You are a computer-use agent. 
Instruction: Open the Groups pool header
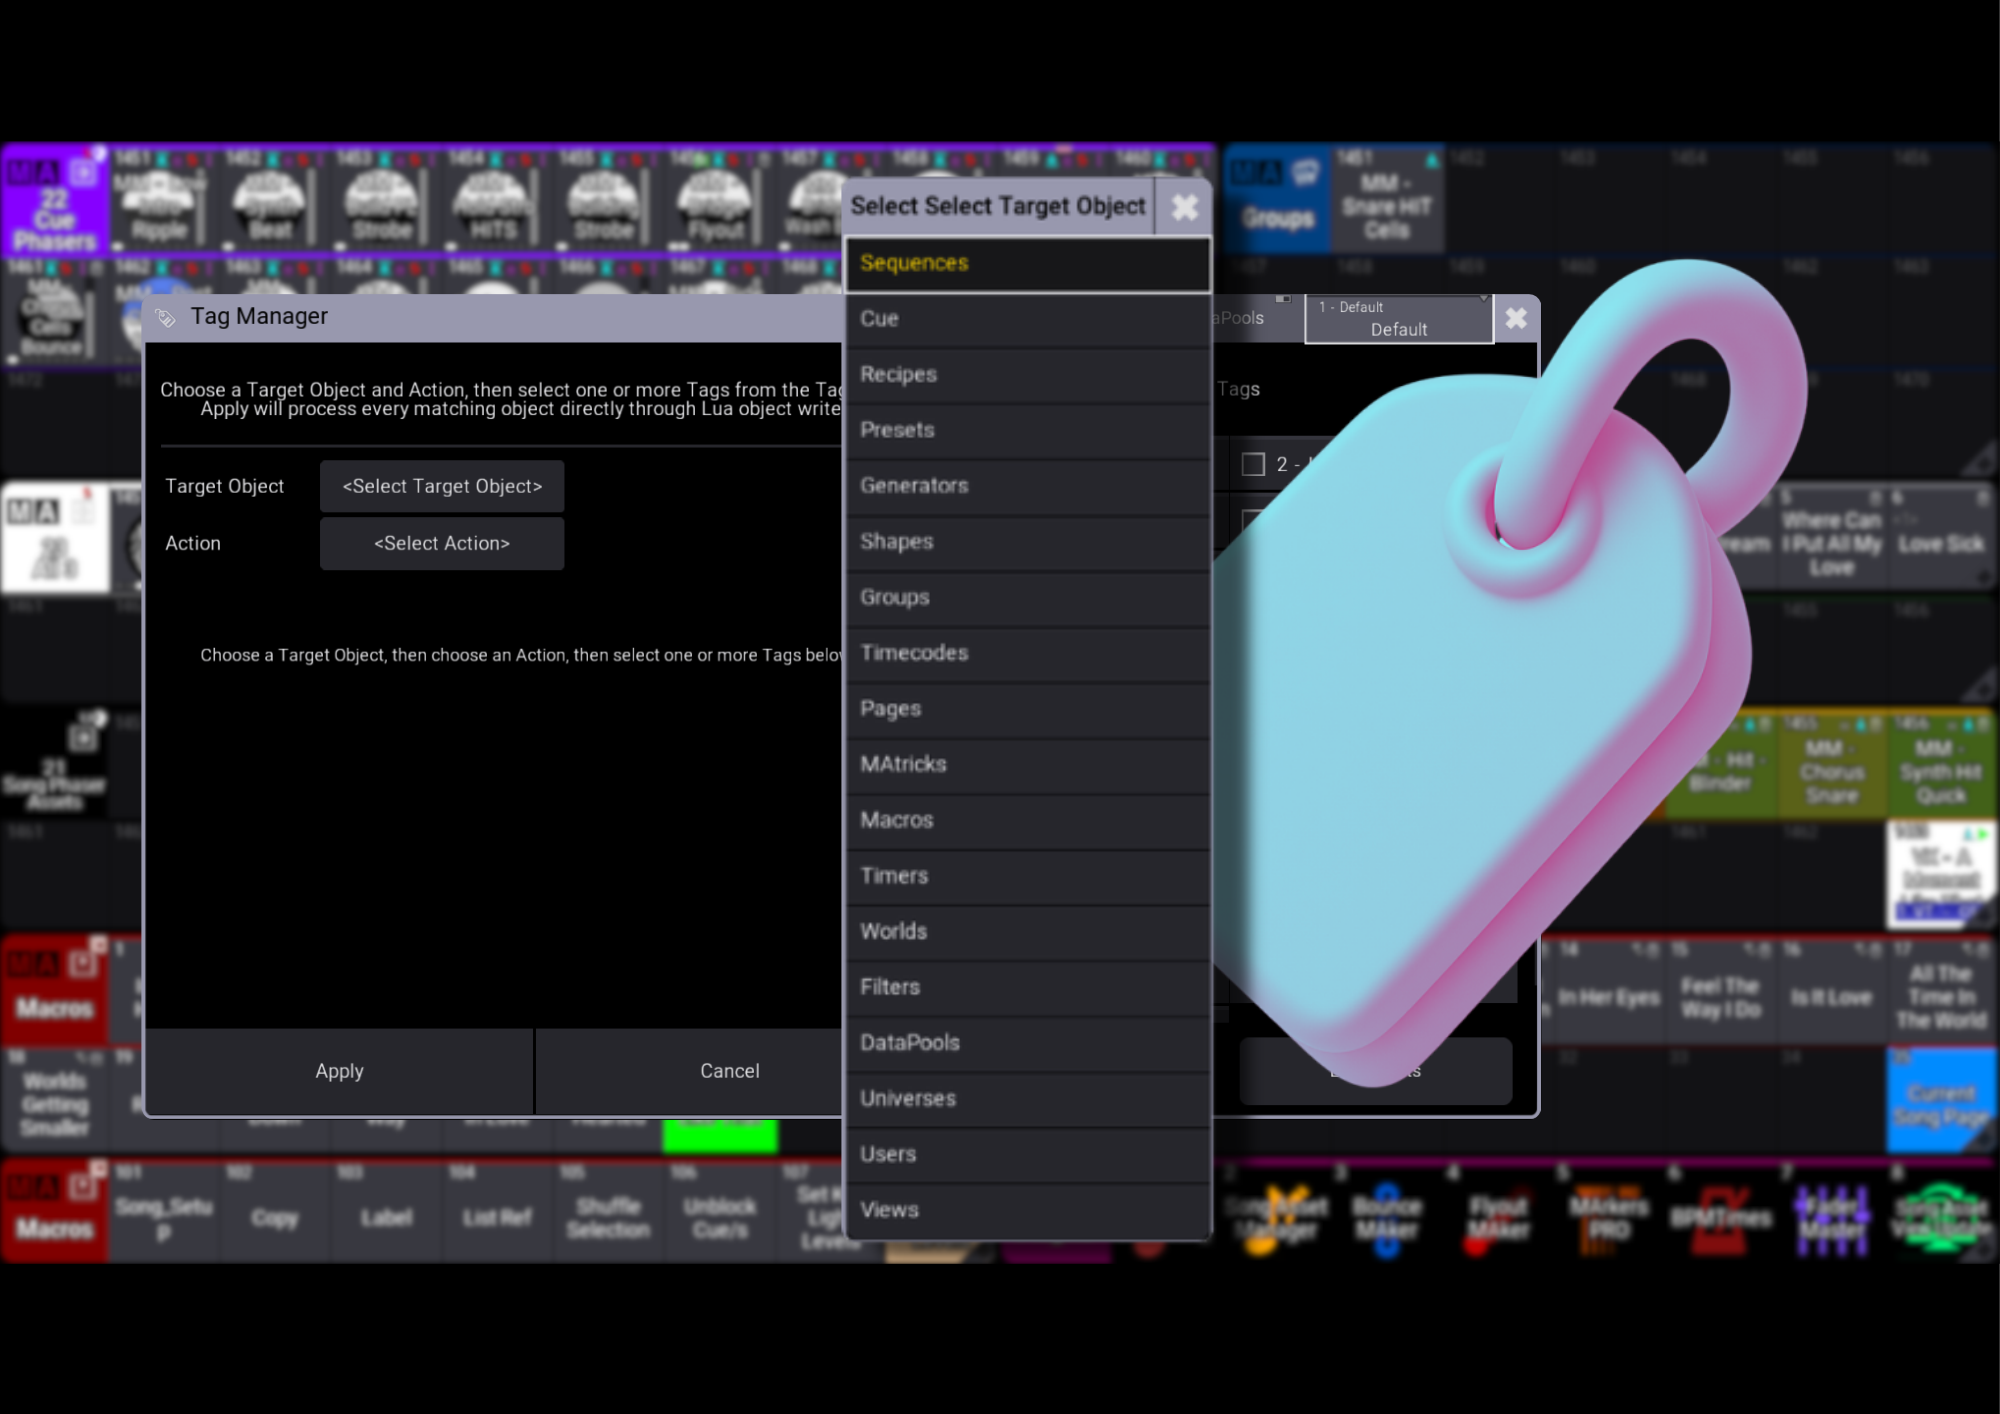coord(1278,199)
